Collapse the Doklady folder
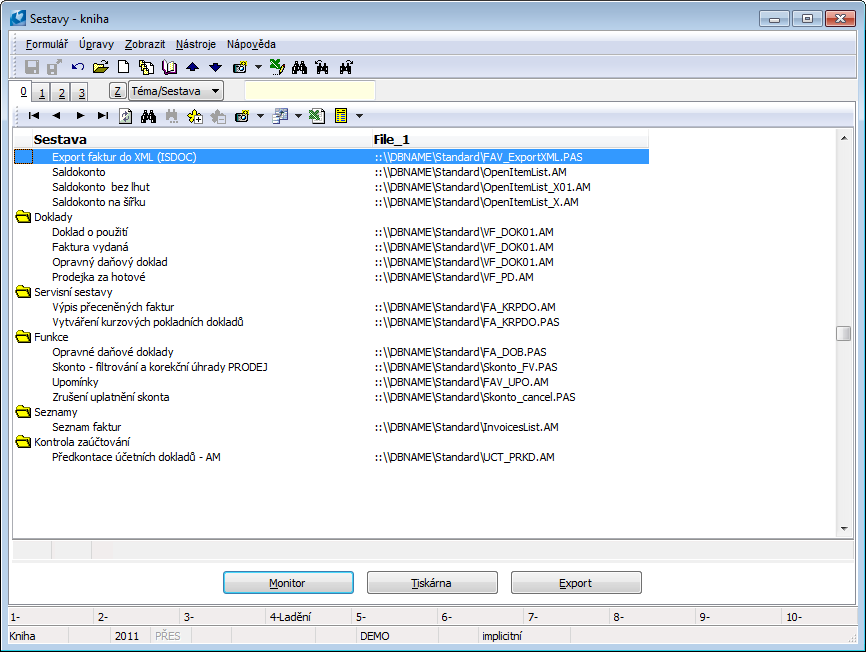Viewport: 866px width, 652px height. tap(23, 217)
